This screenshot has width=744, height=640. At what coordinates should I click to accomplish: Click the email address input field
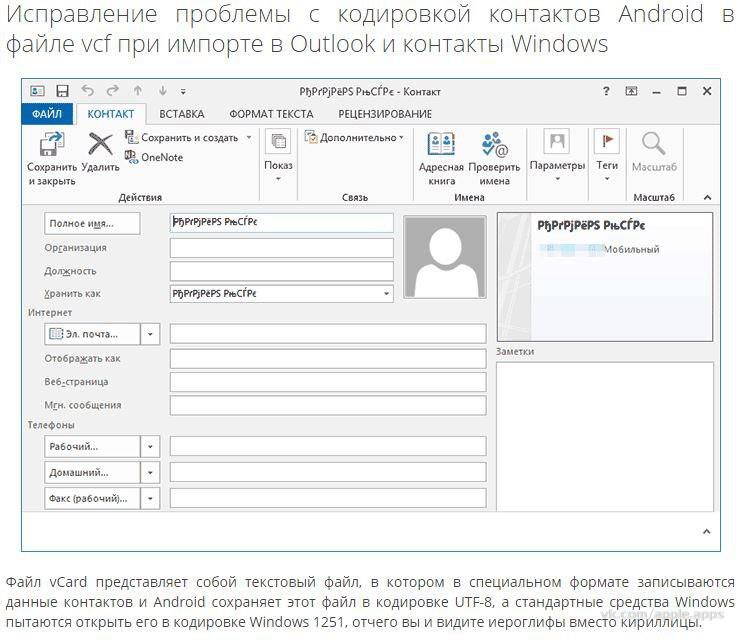(x=328, y=334)
